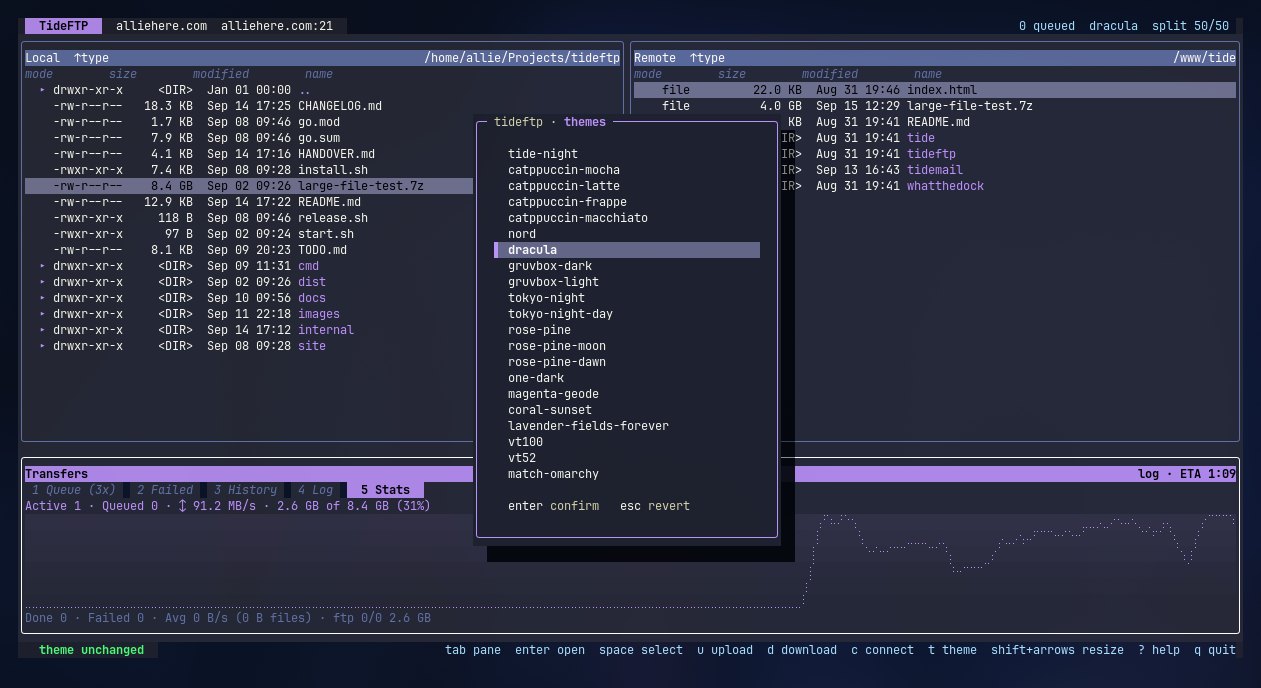Expand the cmd directory arrow
Viewport: 1261px width, 688px height.
pyautogui.click(x=42, y=266)
